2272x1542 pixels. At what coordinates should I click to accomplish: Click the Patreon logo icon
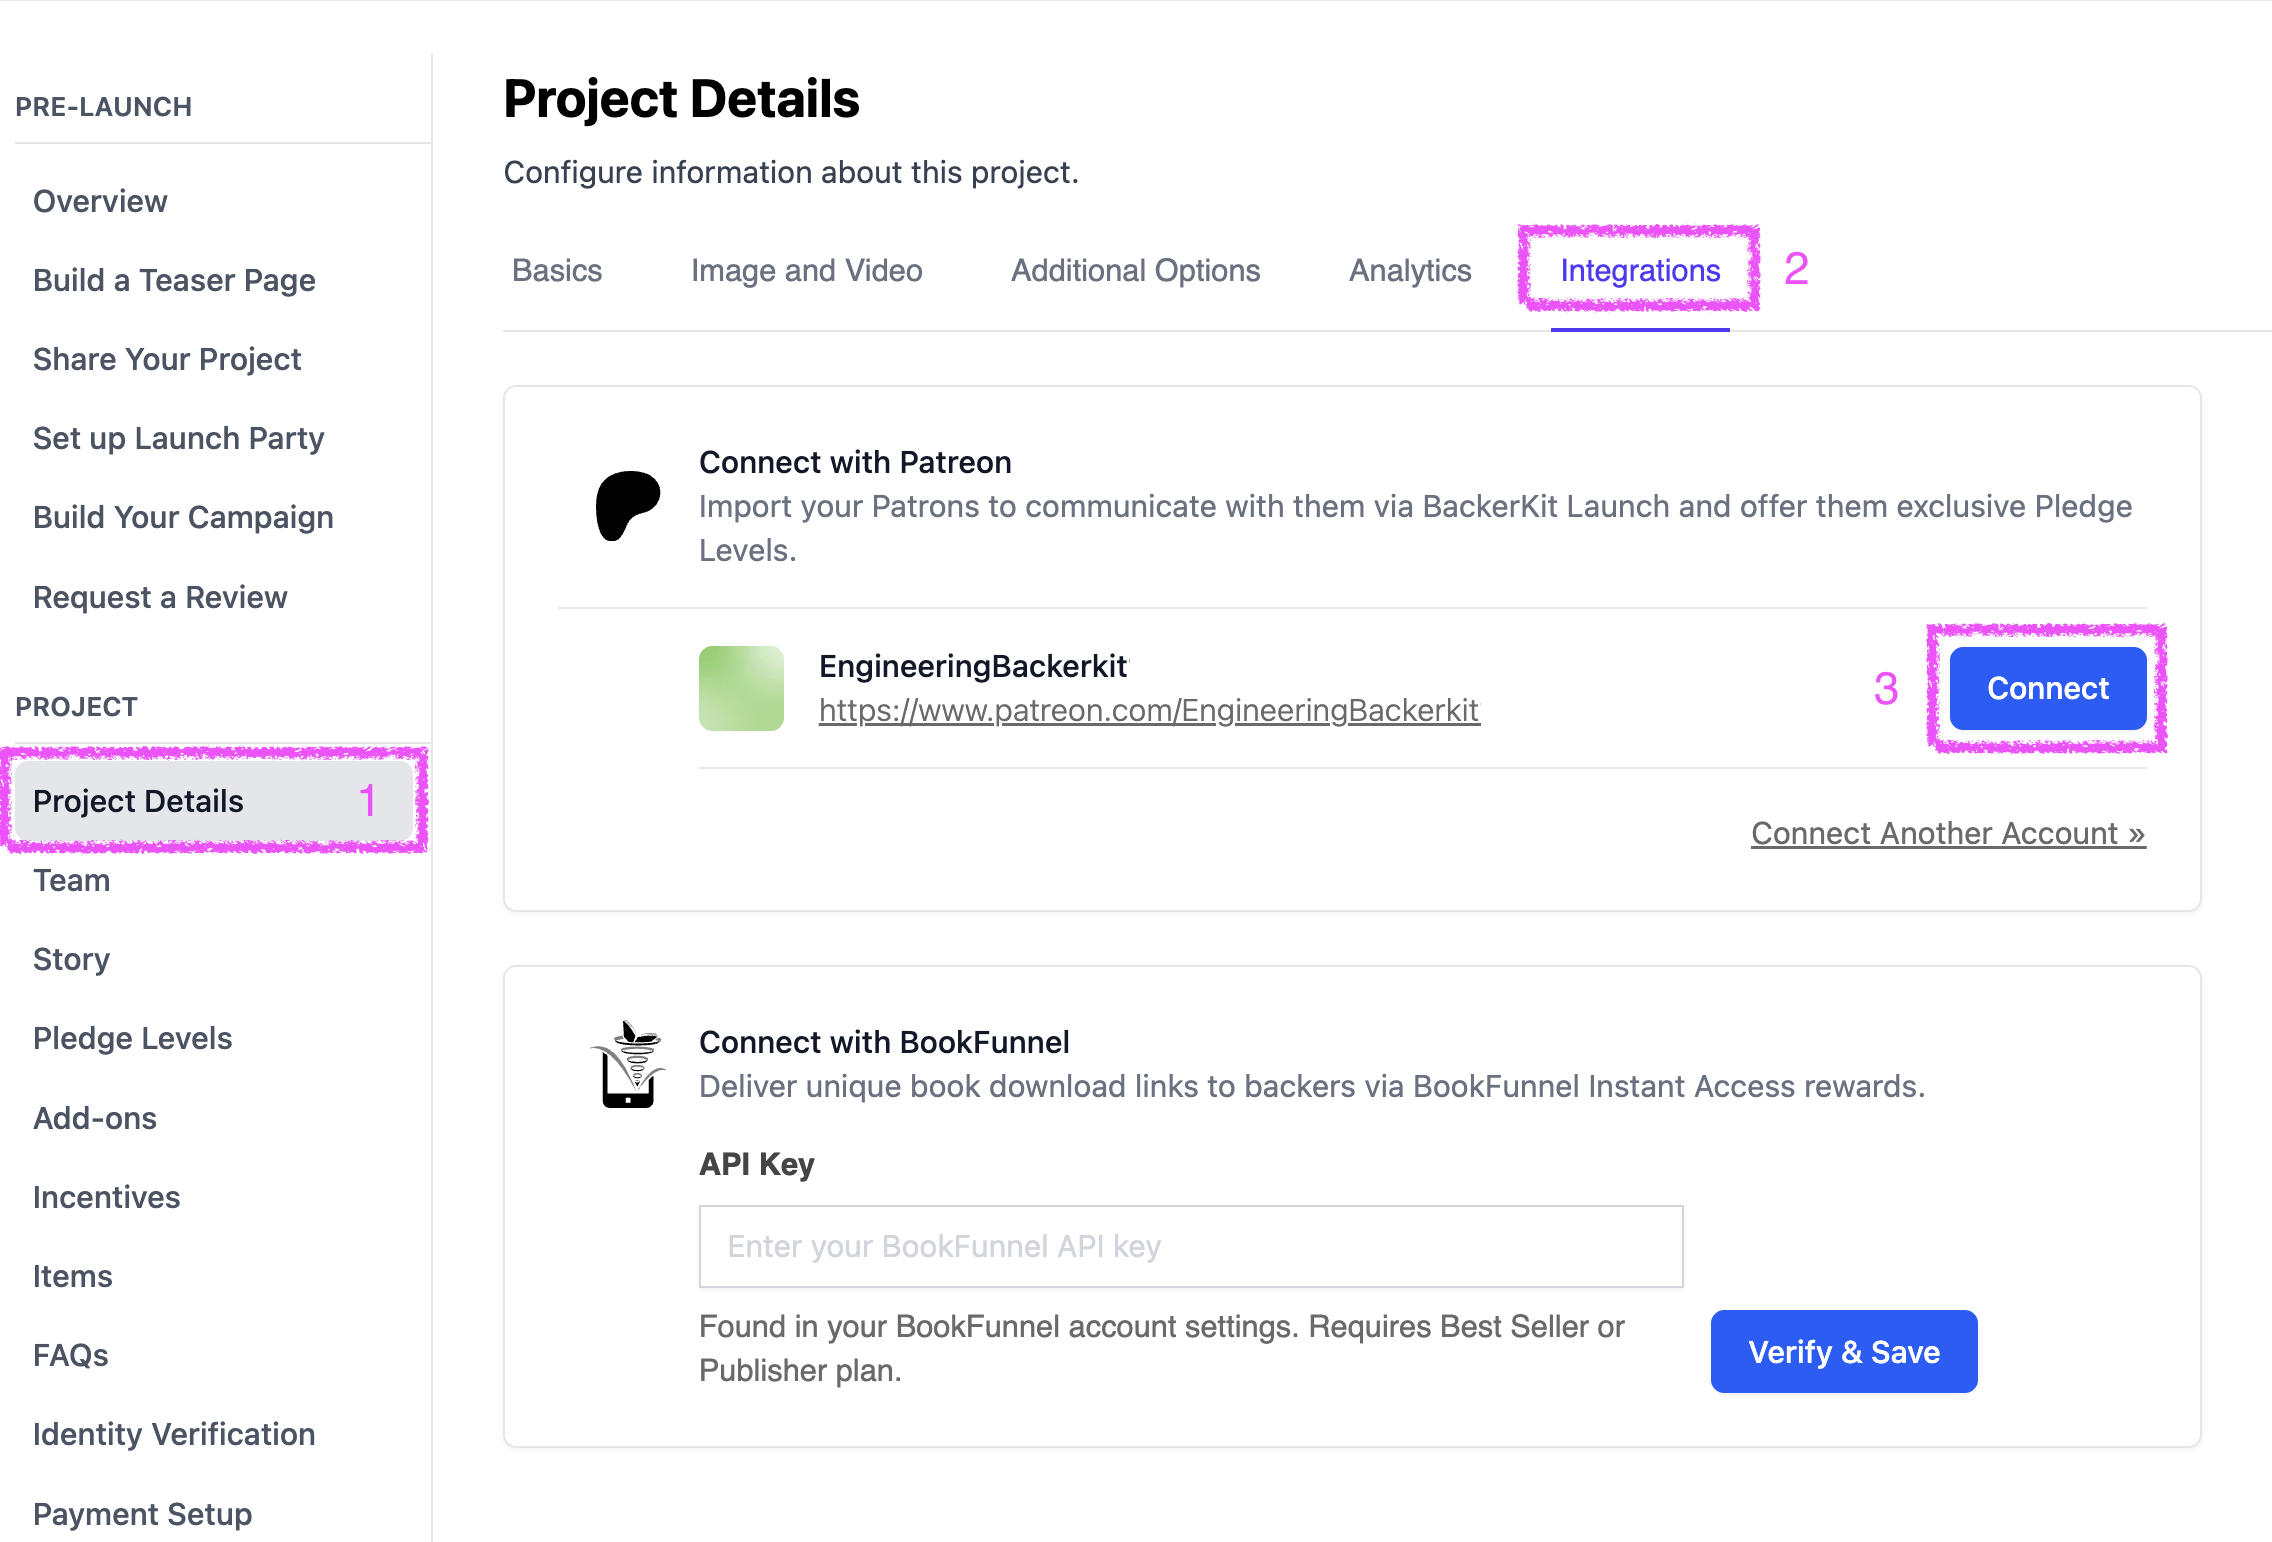pyautogui.click(x=627, y=505)
